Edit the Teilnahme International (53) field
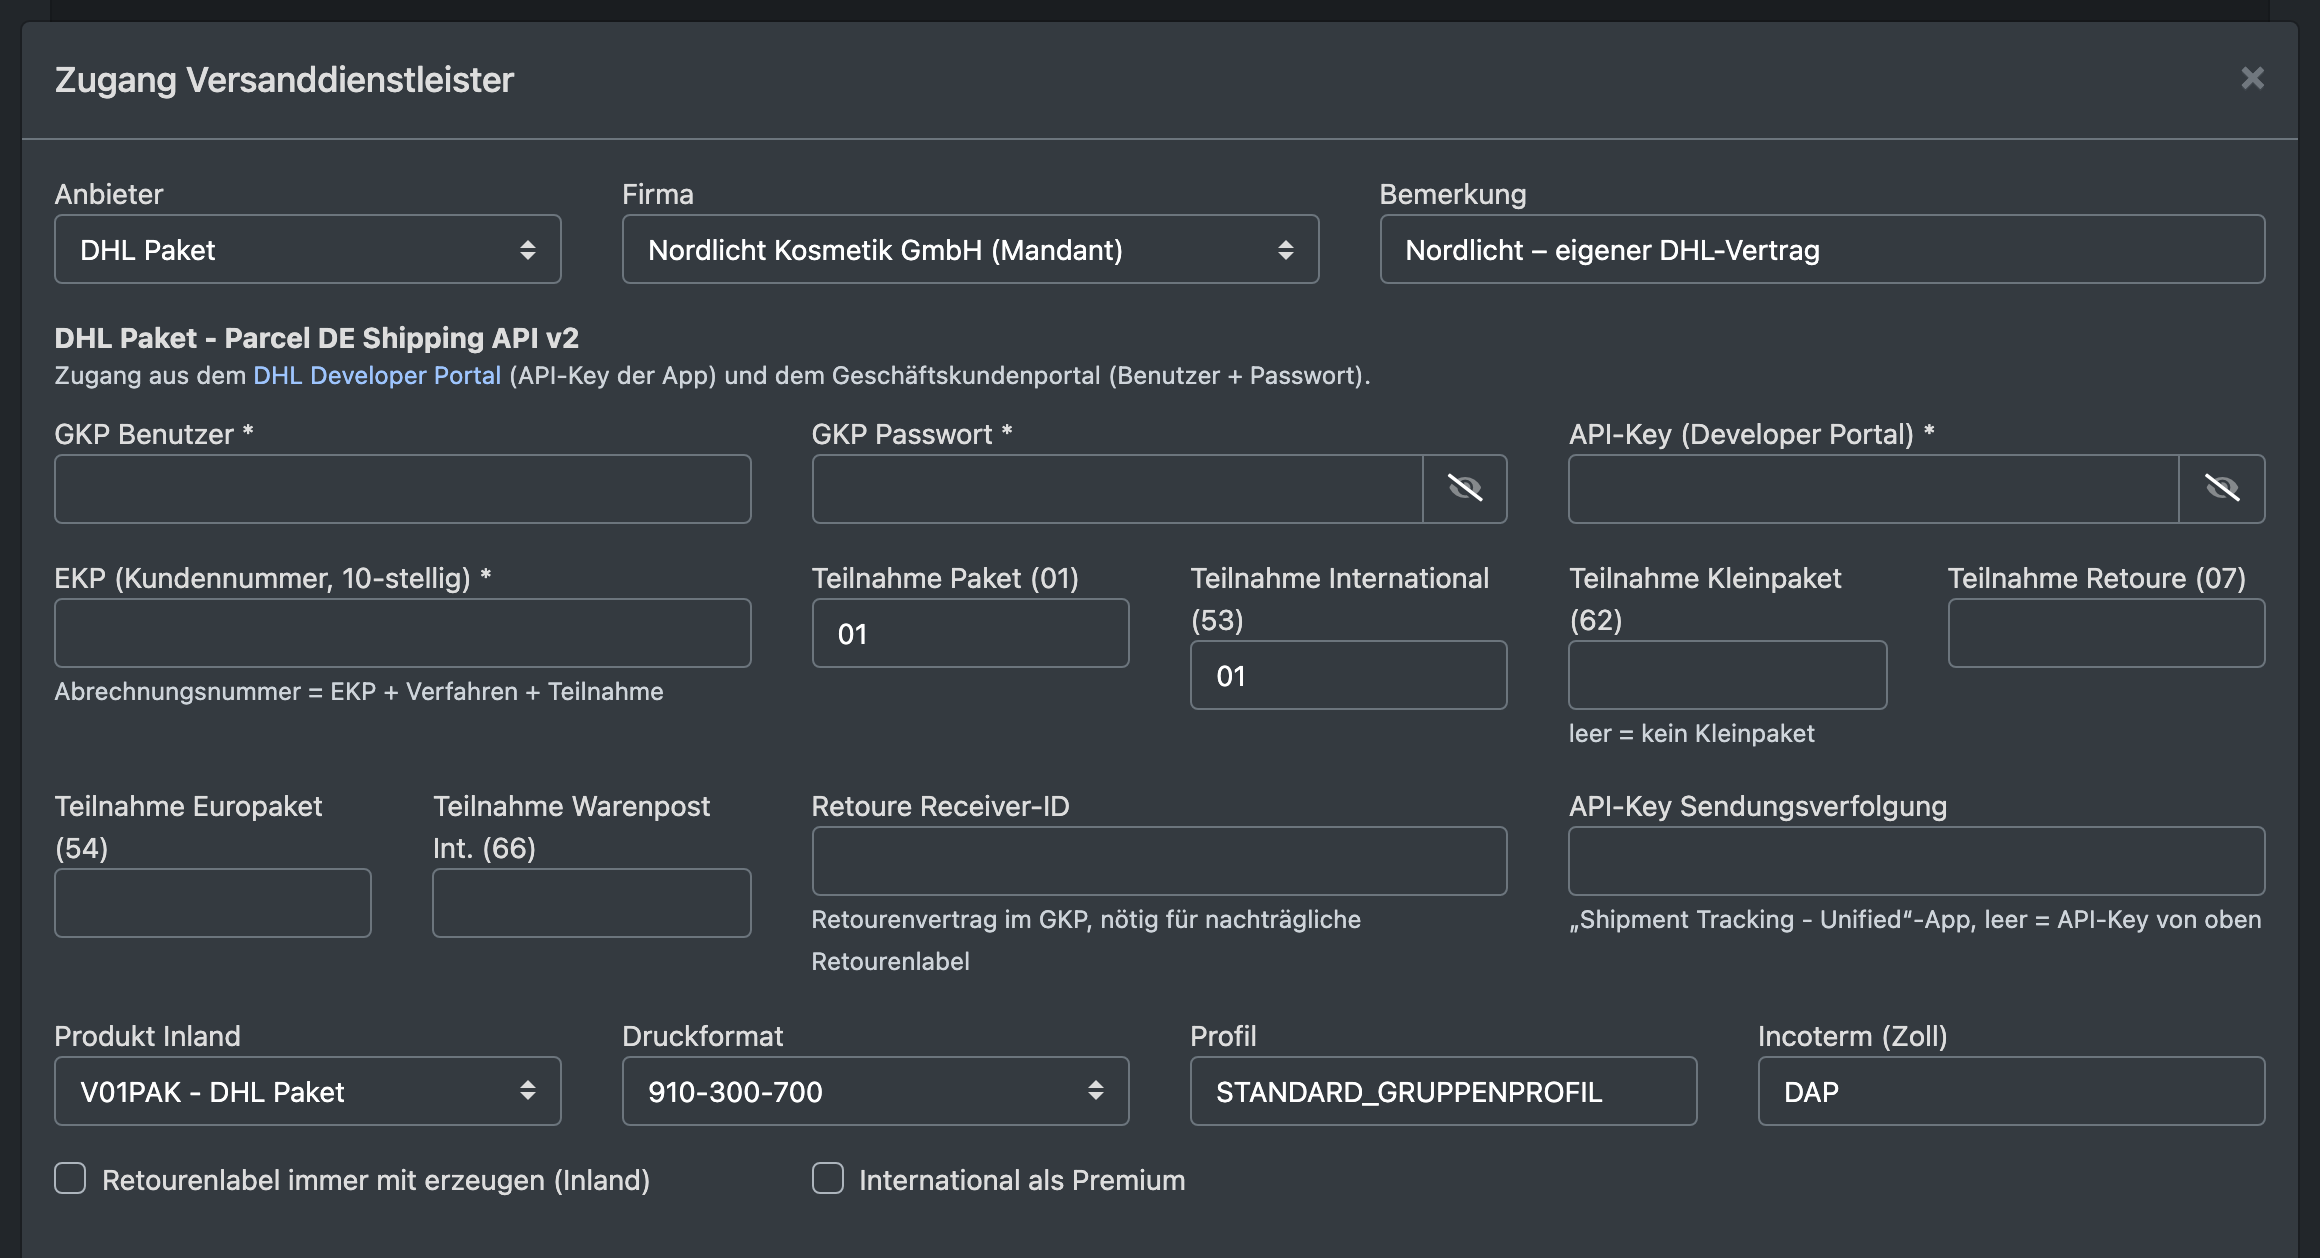Screen dimensions: 2320x1258 point(1348,675)
